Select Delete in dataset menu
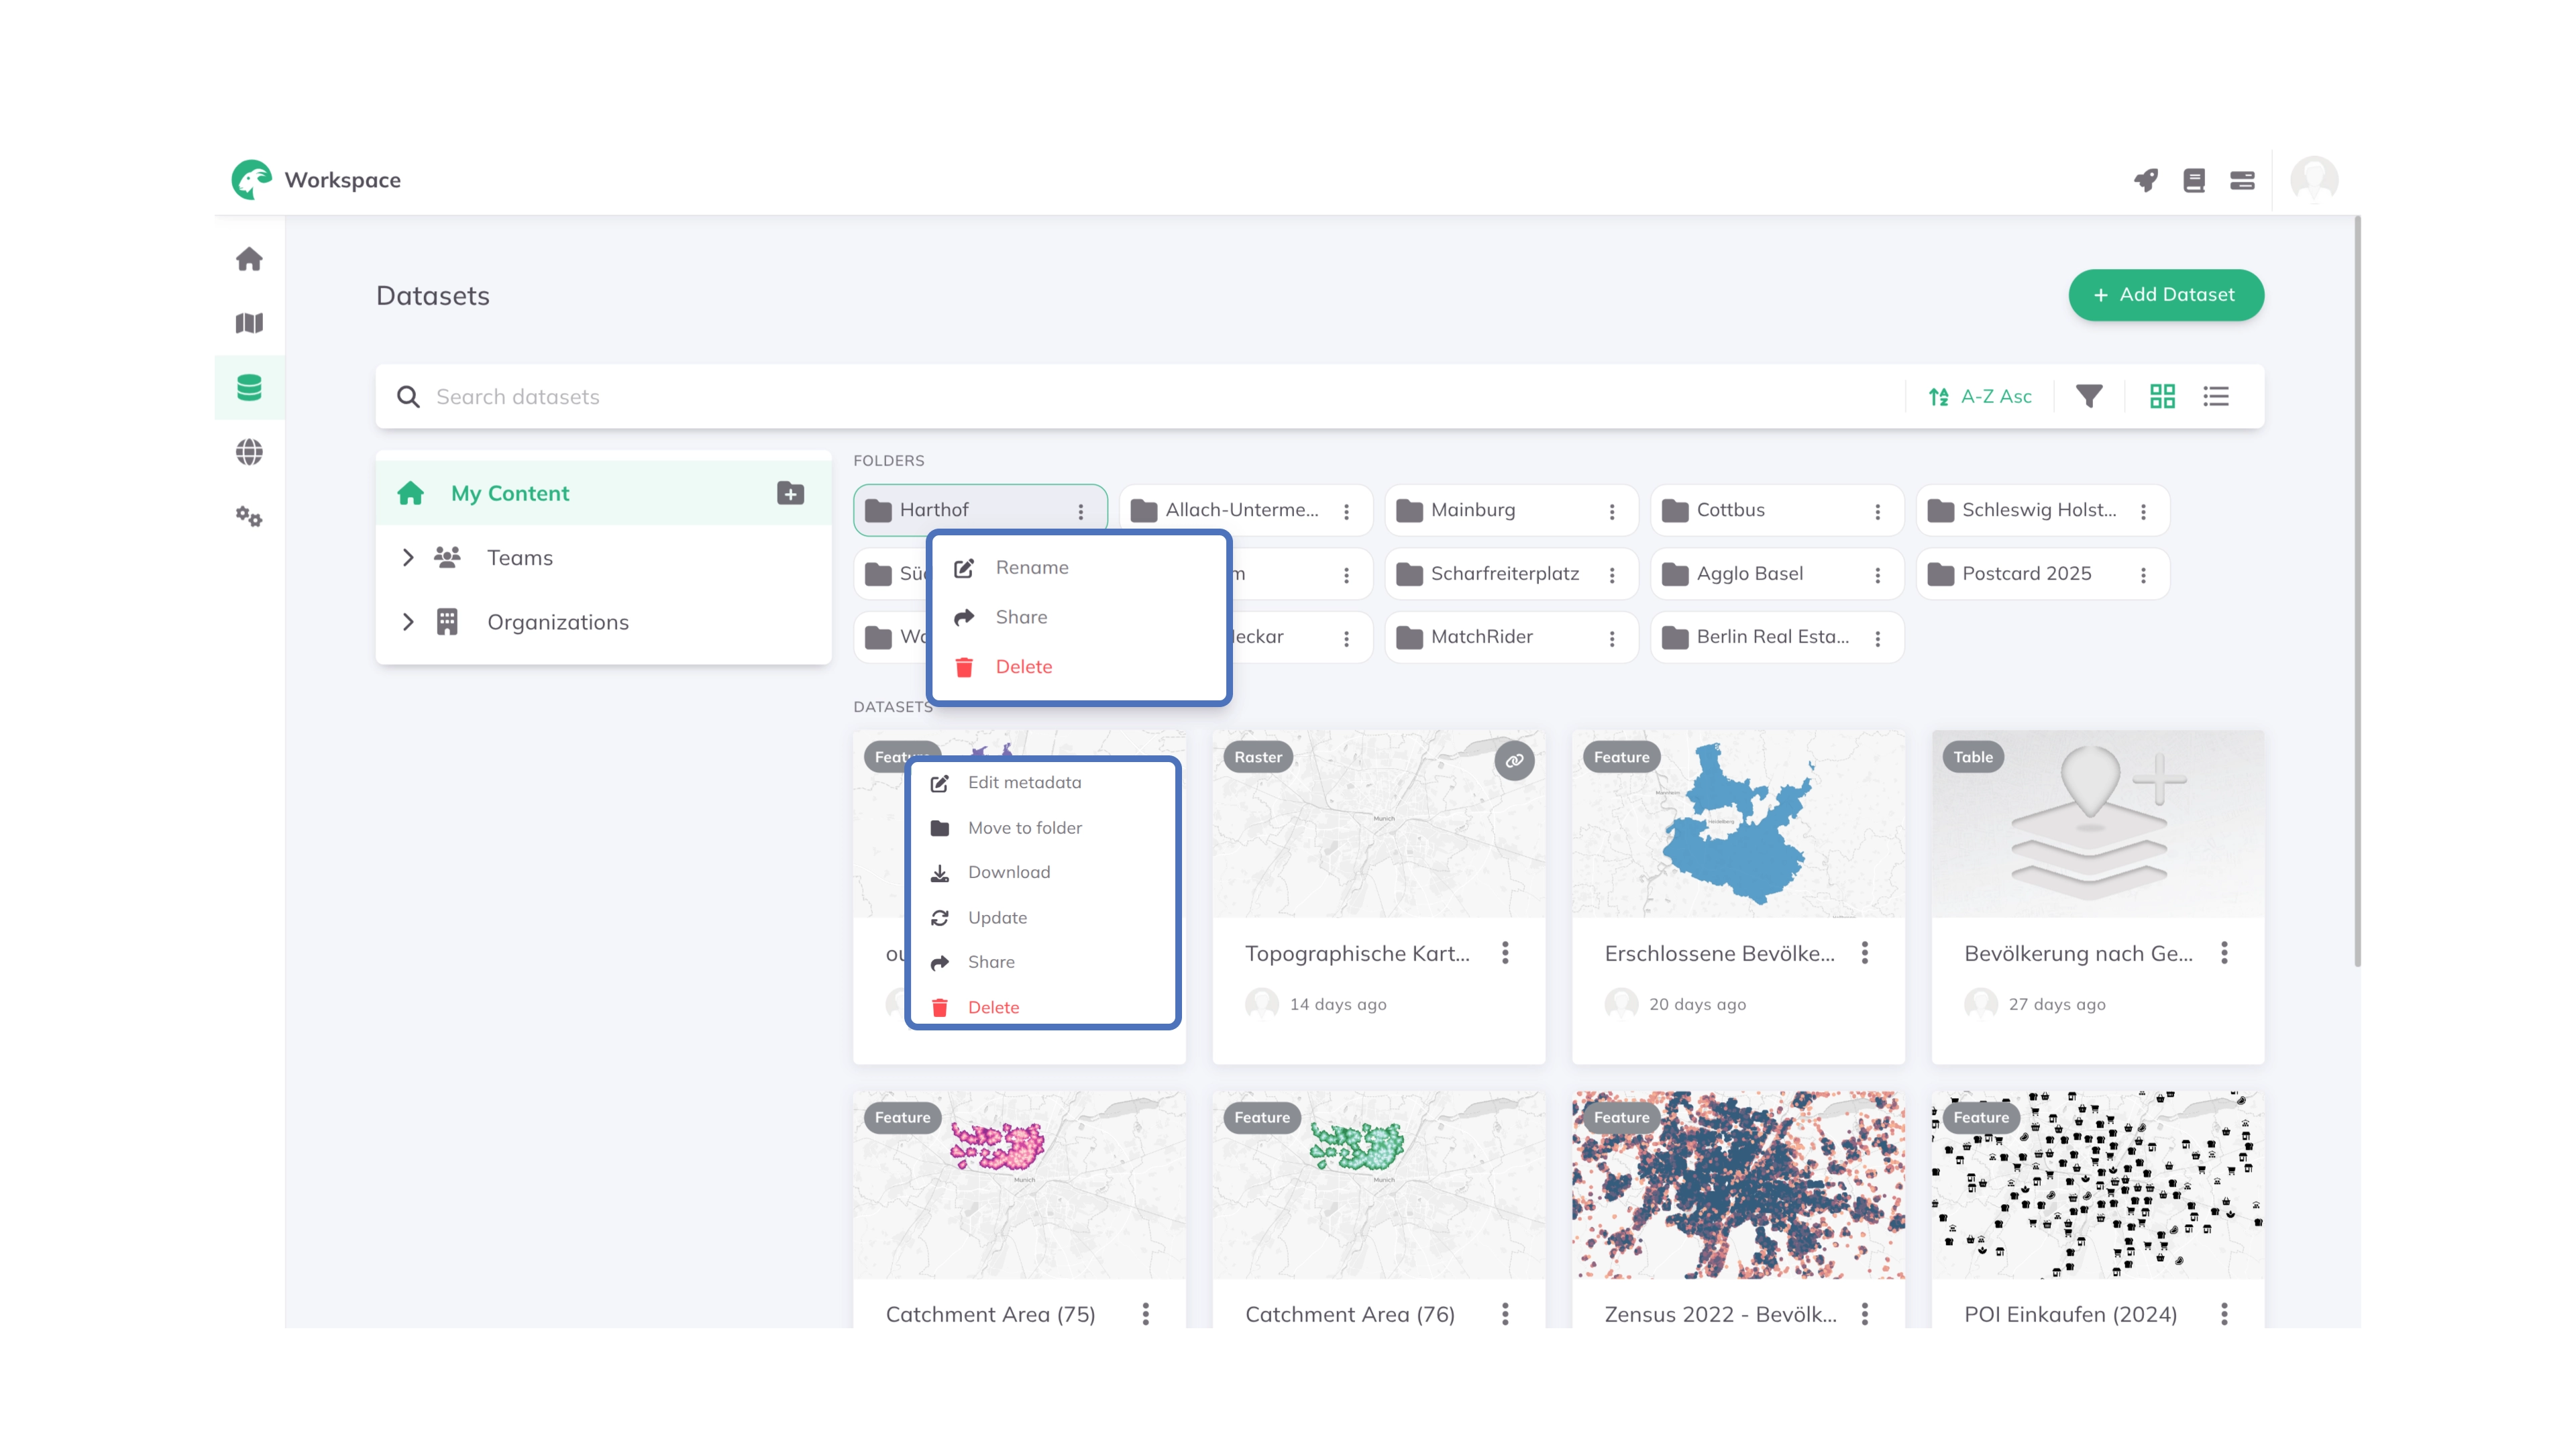 pos(1043,1007)
